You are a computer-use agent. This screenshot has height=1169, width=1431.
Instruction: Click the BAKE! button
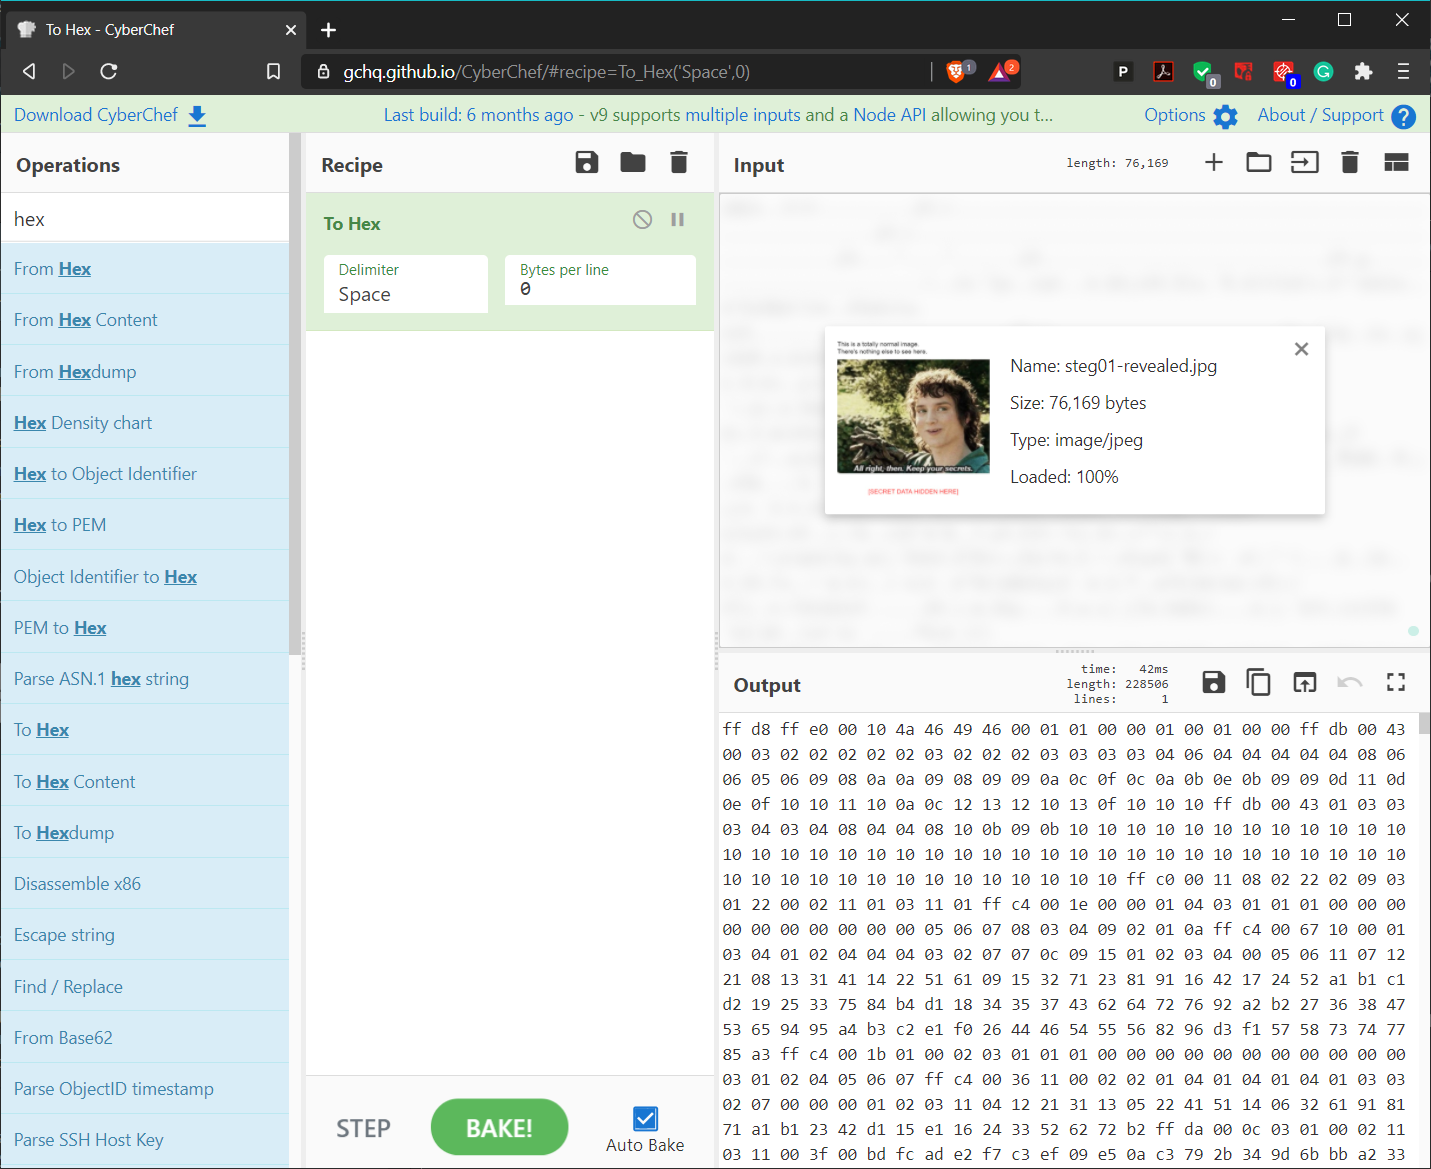click(500, 1128)
